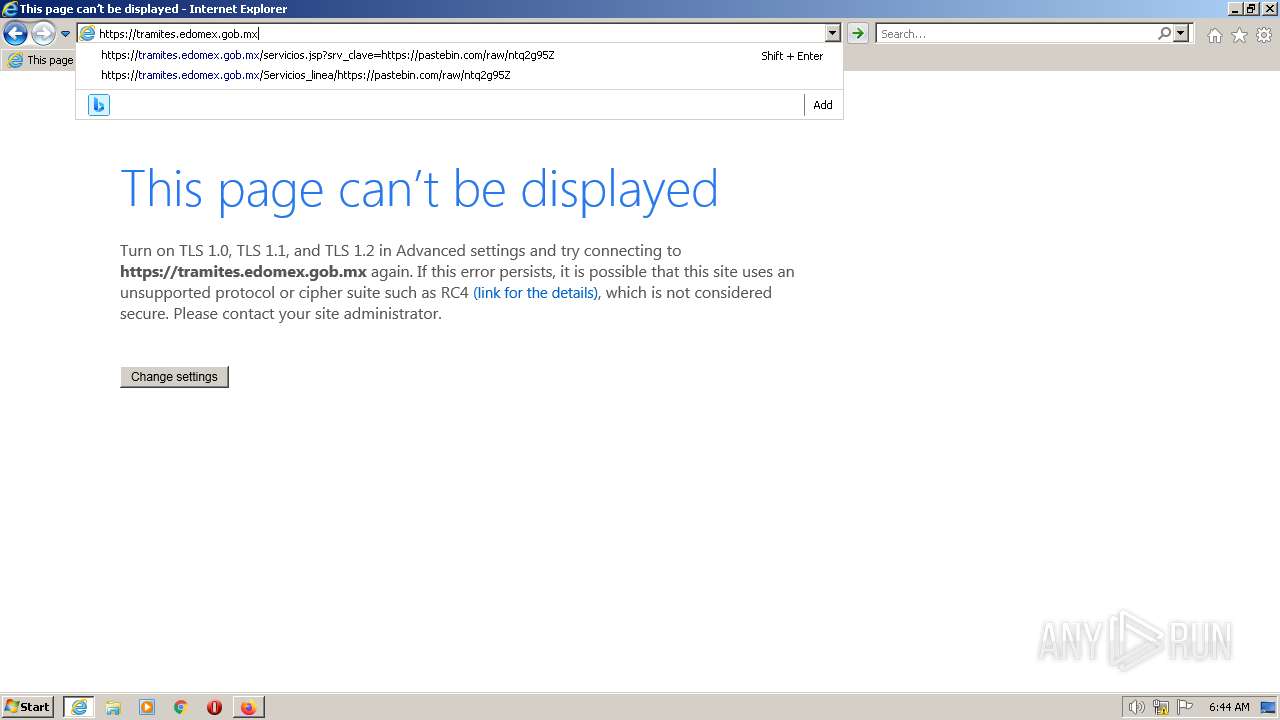This screenshot has width=1280, height=720.
Task: Open the recent pages dropdown arrow
Action: [66, 34]
